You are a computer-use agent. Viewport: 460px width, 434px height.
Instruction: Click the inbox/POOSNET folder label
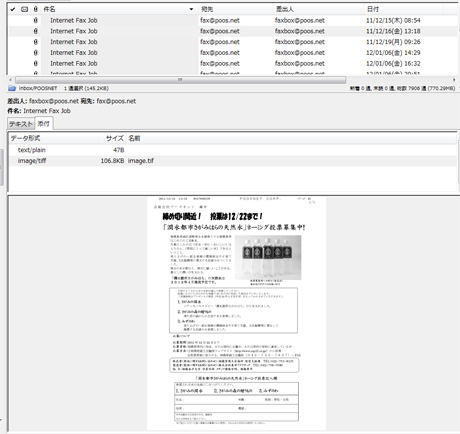38,88
